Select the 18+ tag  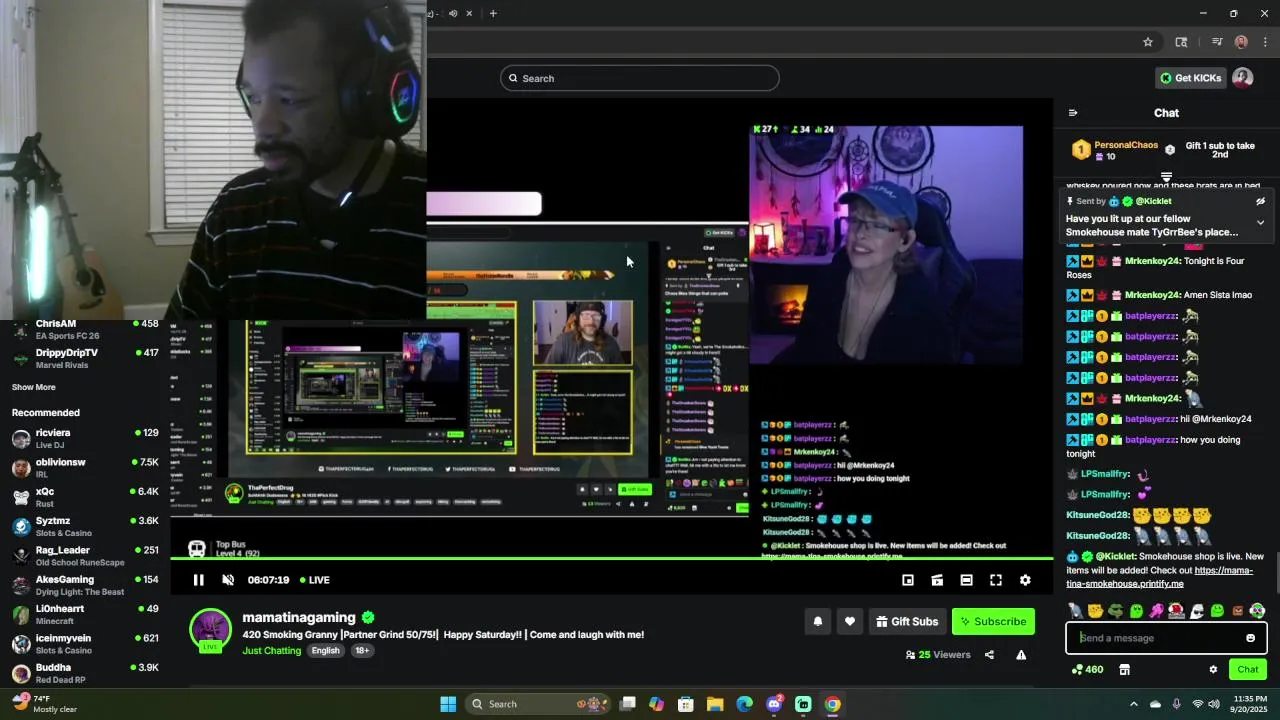tap(362, 650)
